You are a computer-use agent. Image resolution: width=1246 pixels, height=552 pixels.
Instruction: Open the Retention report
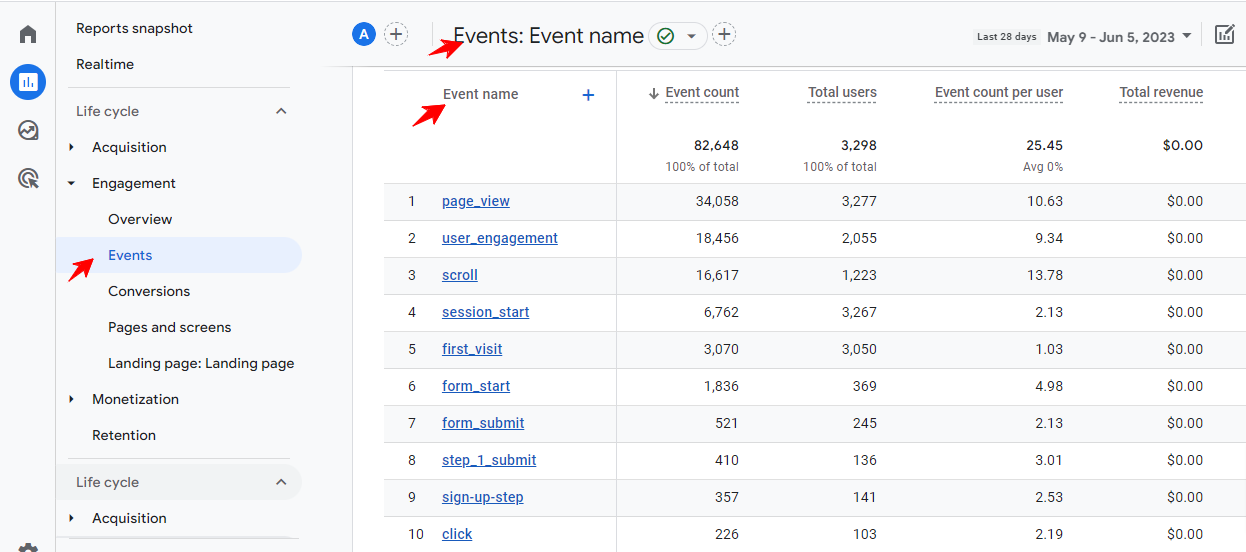coord(124,435)
